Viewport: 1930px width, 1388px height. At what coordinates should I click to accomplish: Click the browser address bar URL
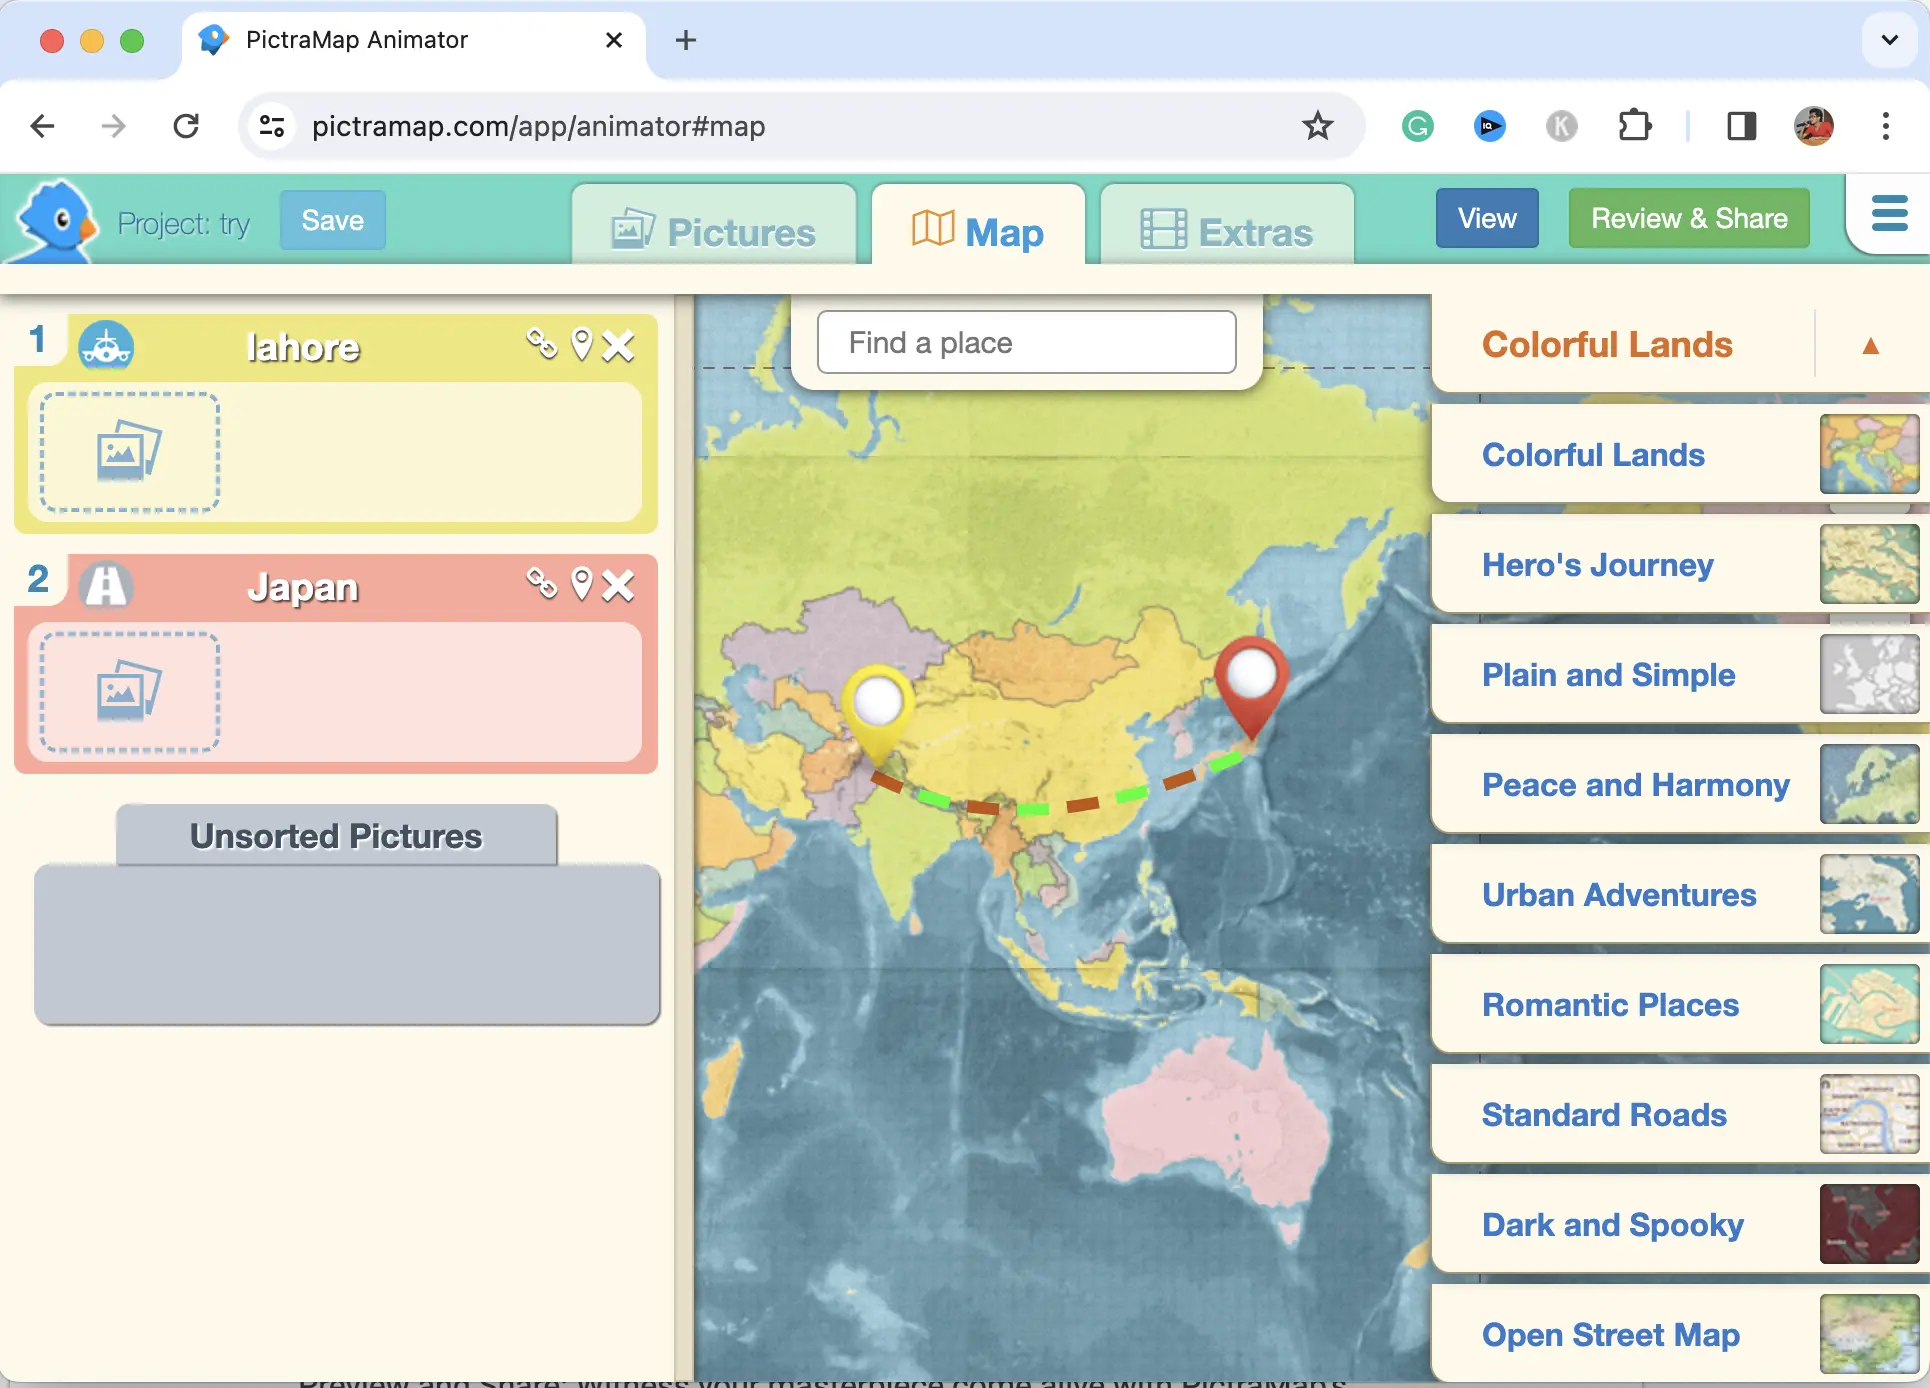tap(538, 126)
